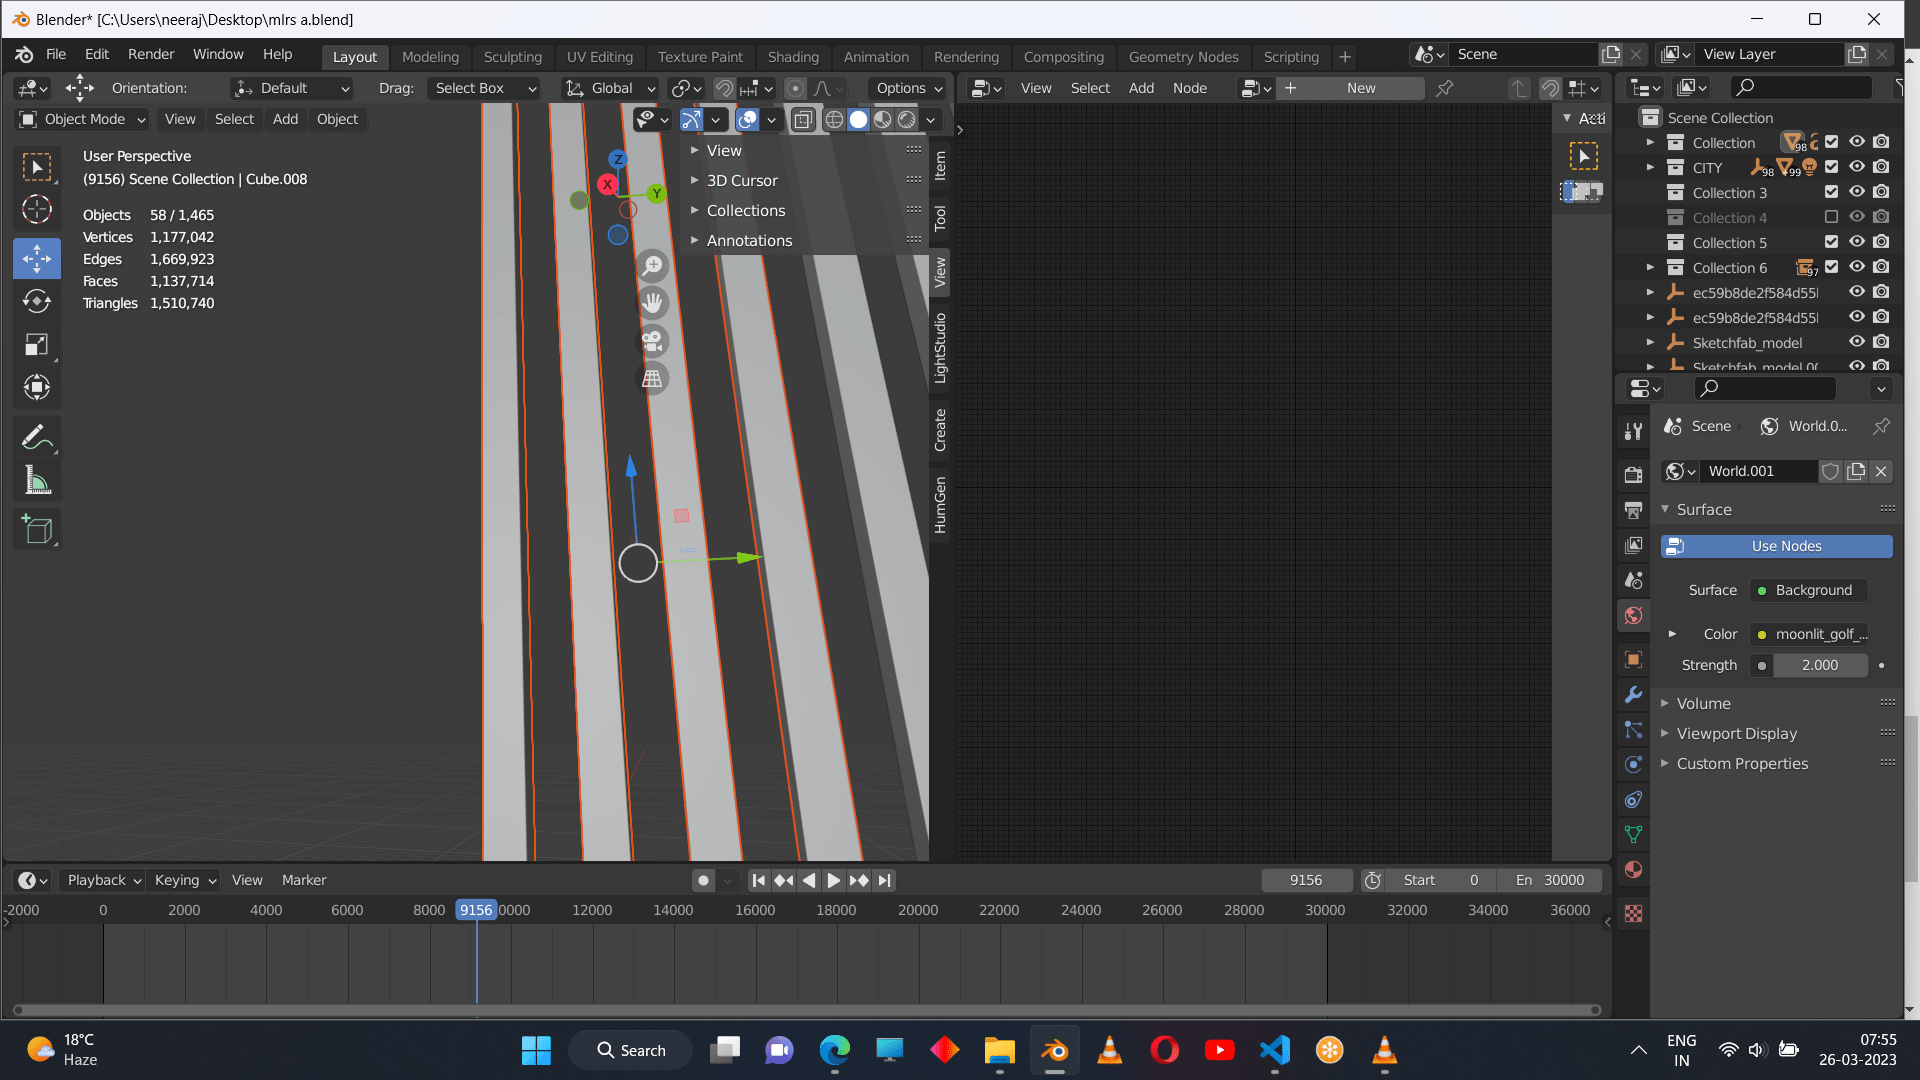
Task: Click the current frame field showing 9156
Action: (1307, 880)
